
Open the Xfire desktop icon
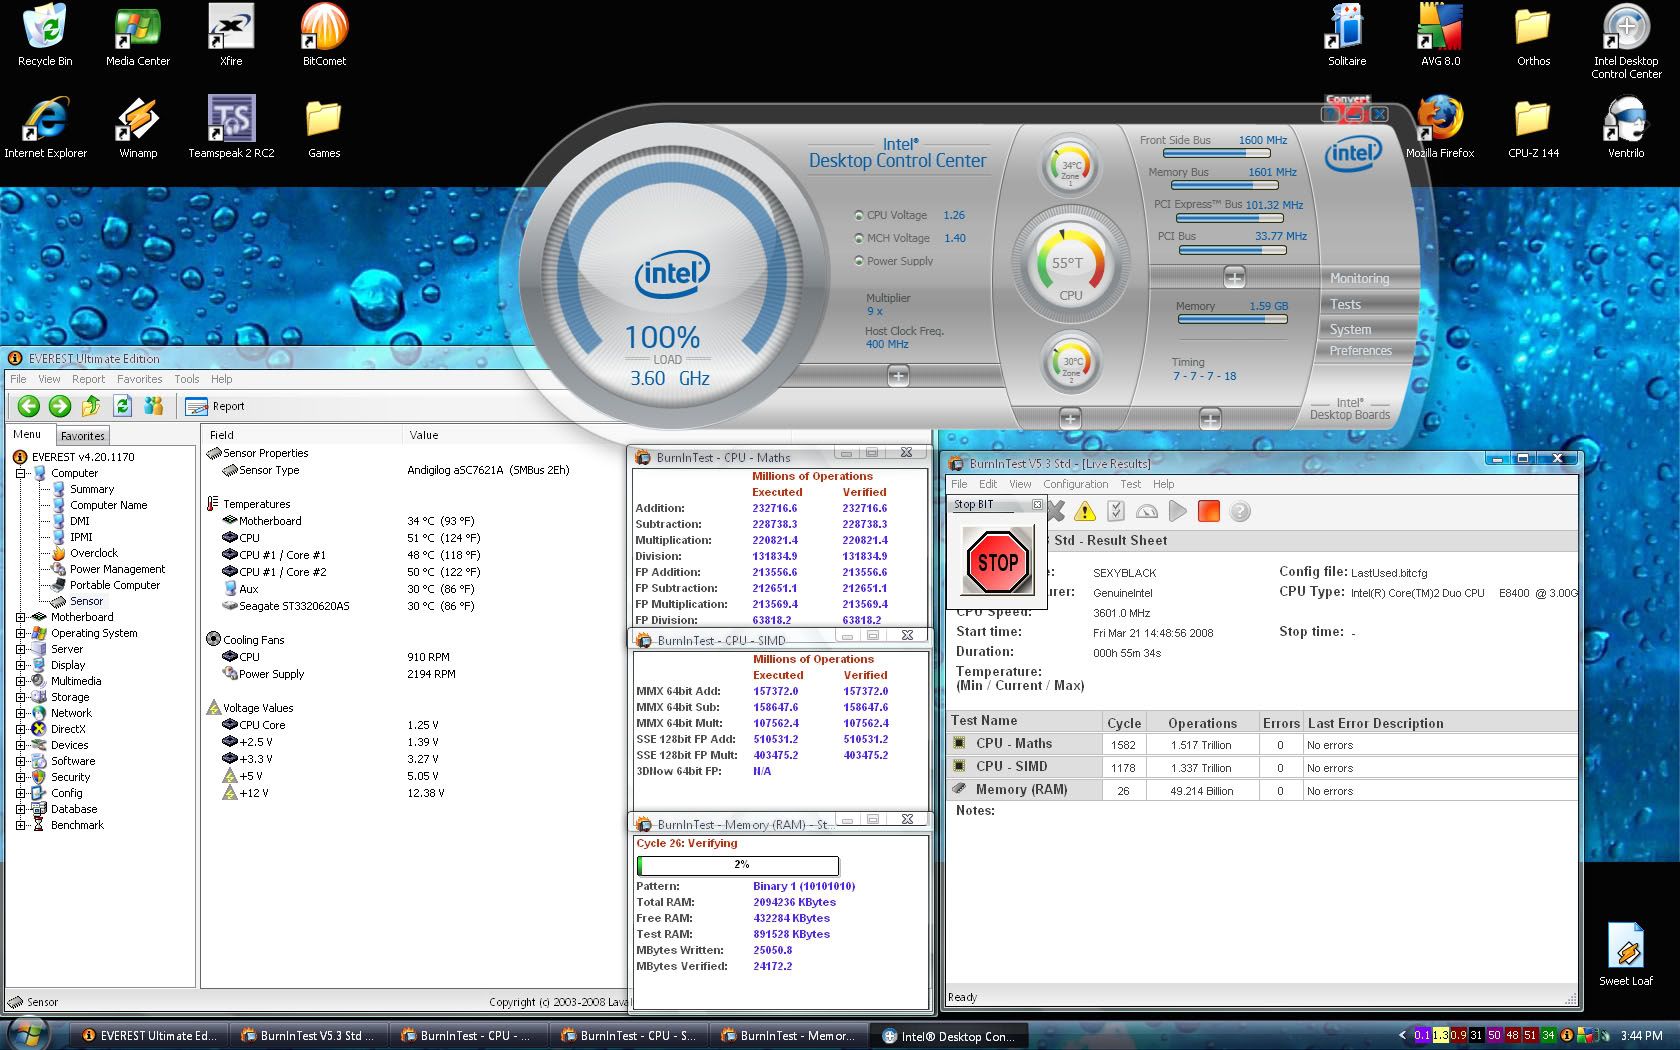click(x=231, y=35)
